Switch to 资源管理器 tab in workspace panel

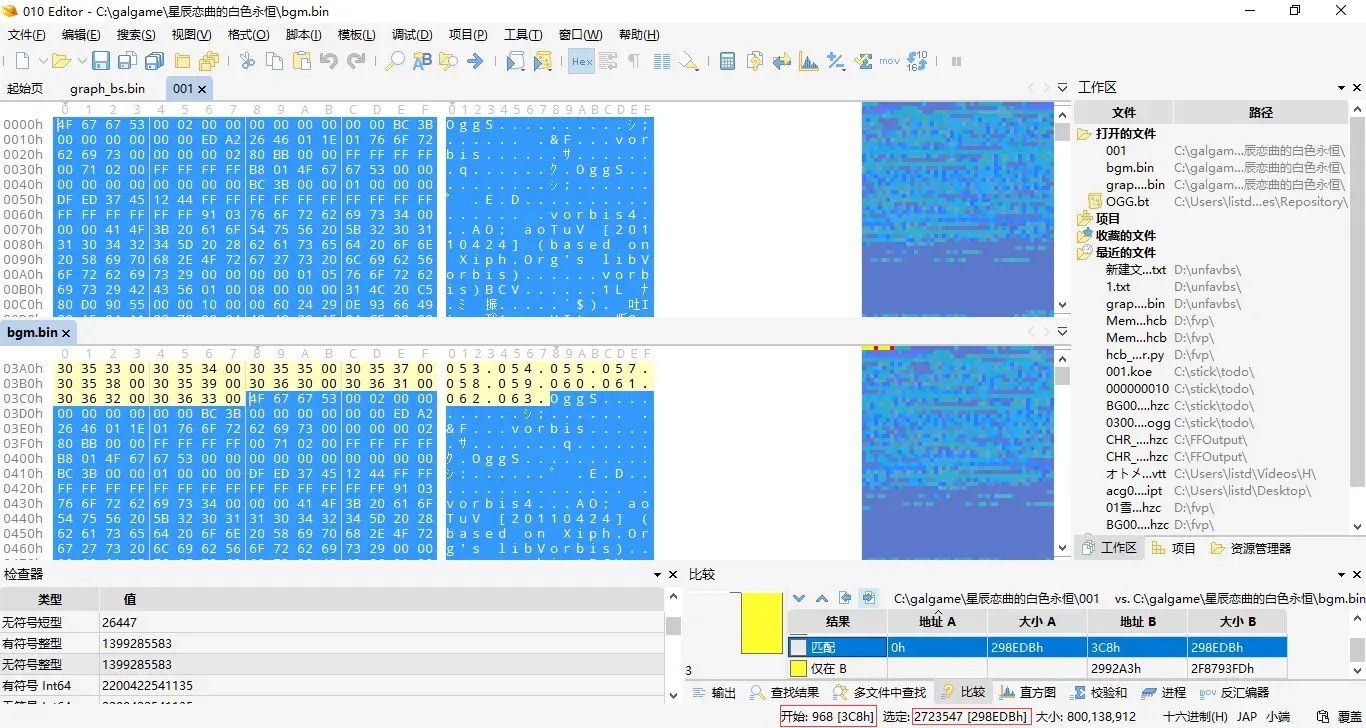click(1251, 548)
